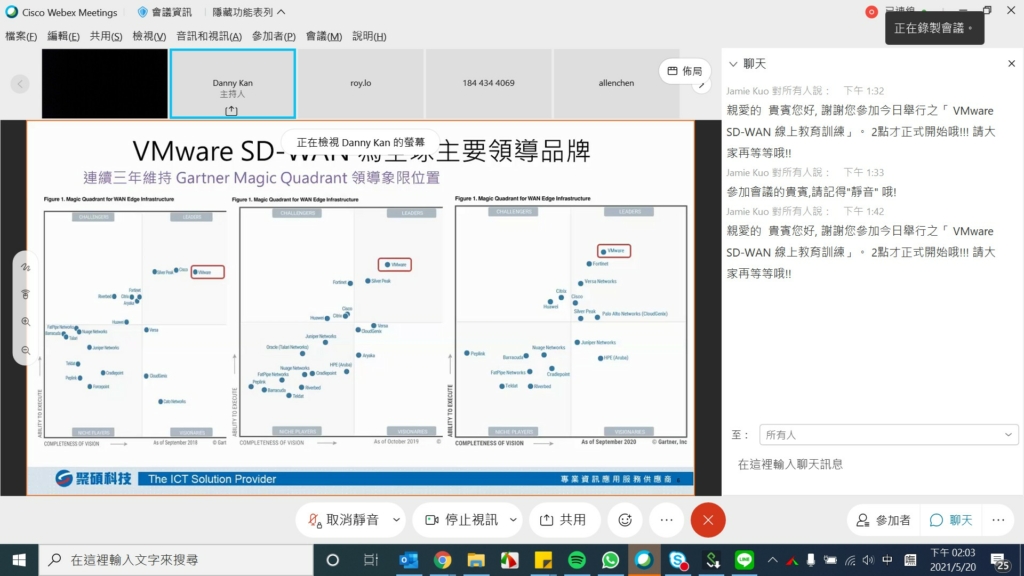
Task: Open video options arrow beside 停止視訊
Action: [x=513, y=520]
